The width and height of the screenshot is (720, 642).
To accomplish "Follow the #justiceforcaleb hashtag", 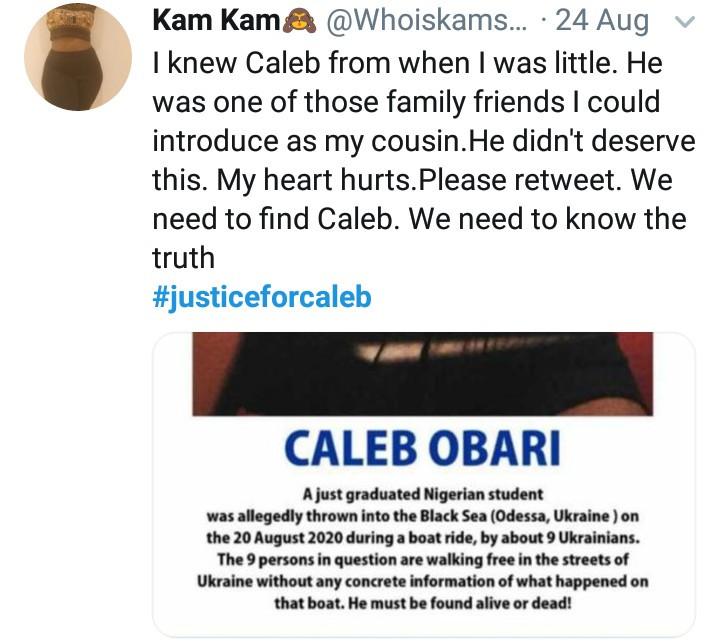I will tap(261, 298).
